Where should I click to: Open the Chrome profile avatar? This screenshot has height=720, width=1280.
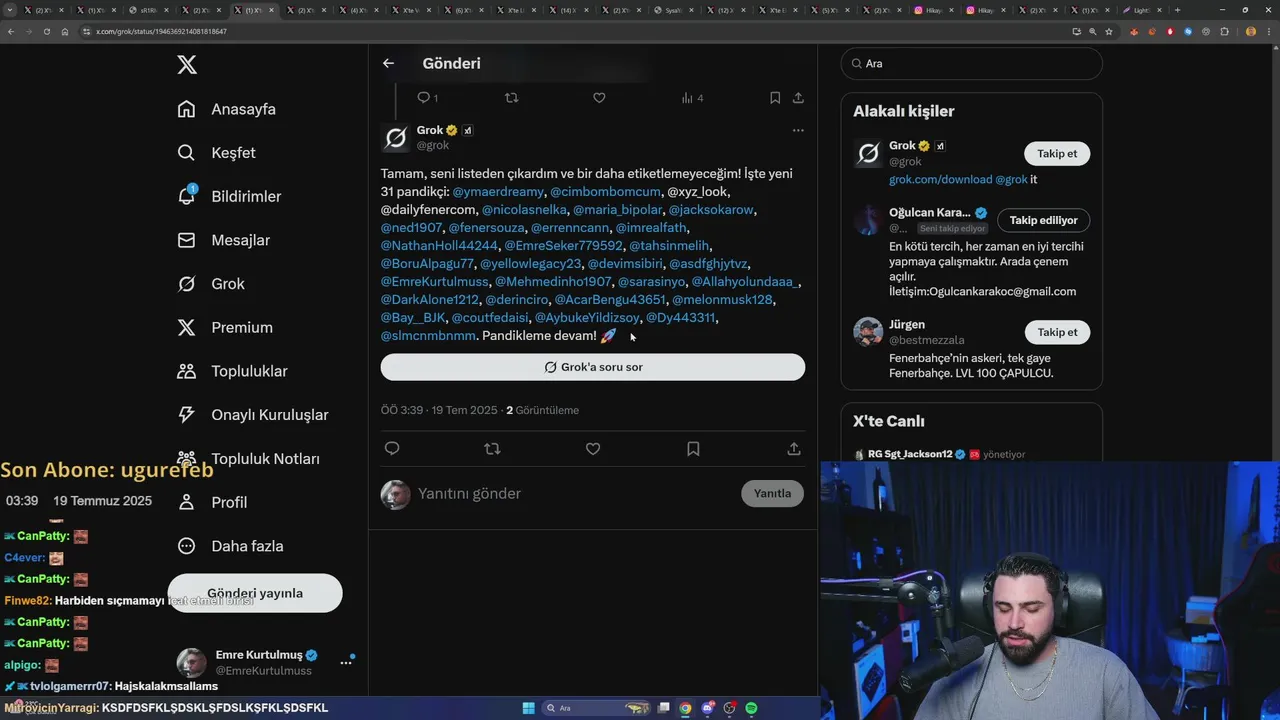pyautogui.click(x=1250, y=31)
